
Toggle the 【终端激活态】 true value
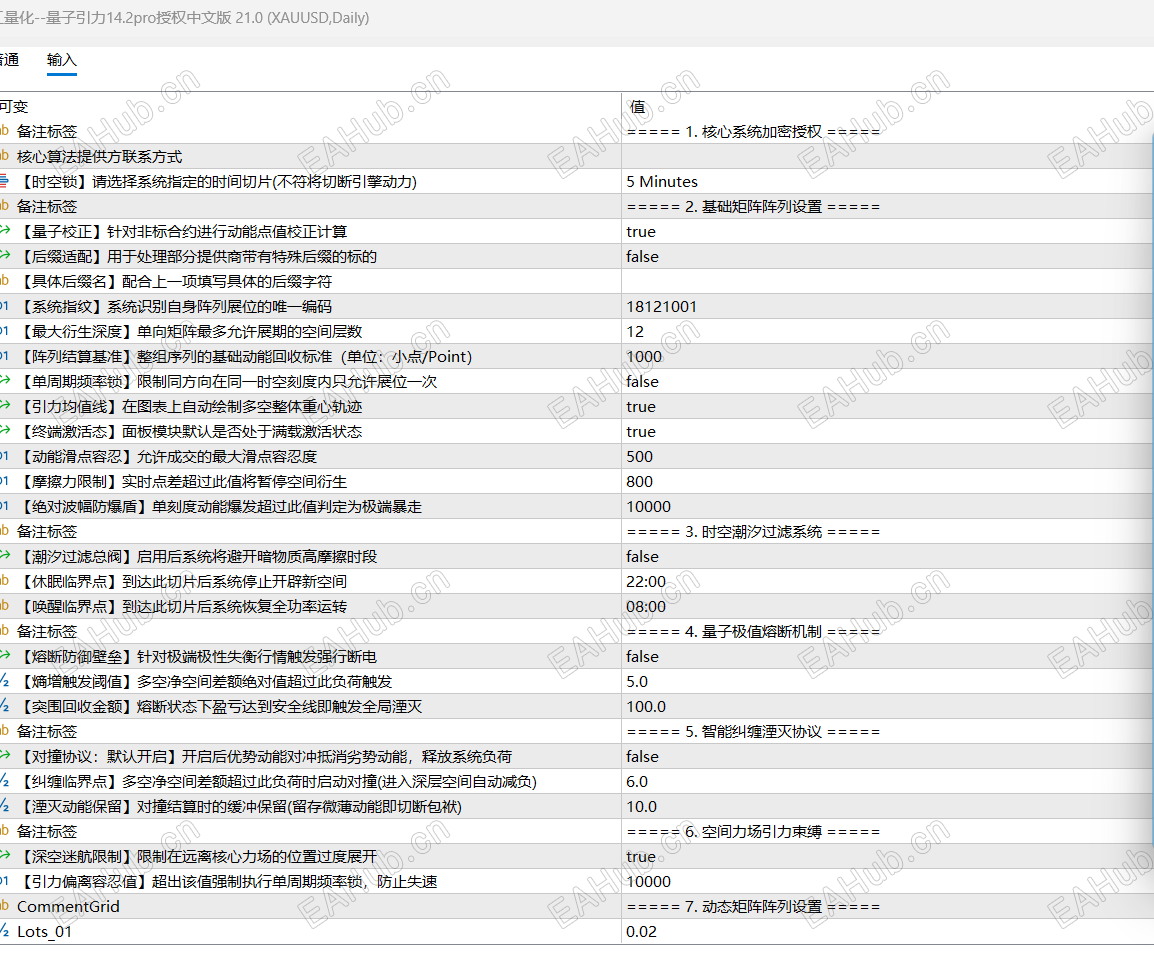pyautogui.click(x=640, y=432)
